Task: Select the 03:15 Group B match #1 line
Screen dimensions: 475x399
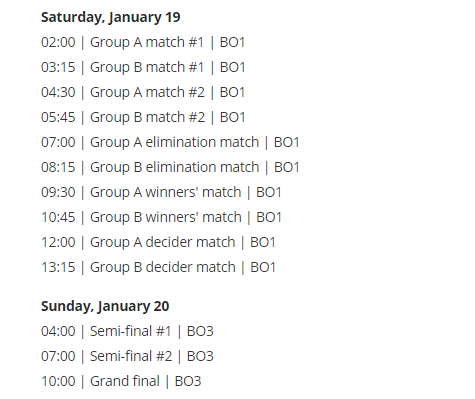Action: tap(143, 67)
